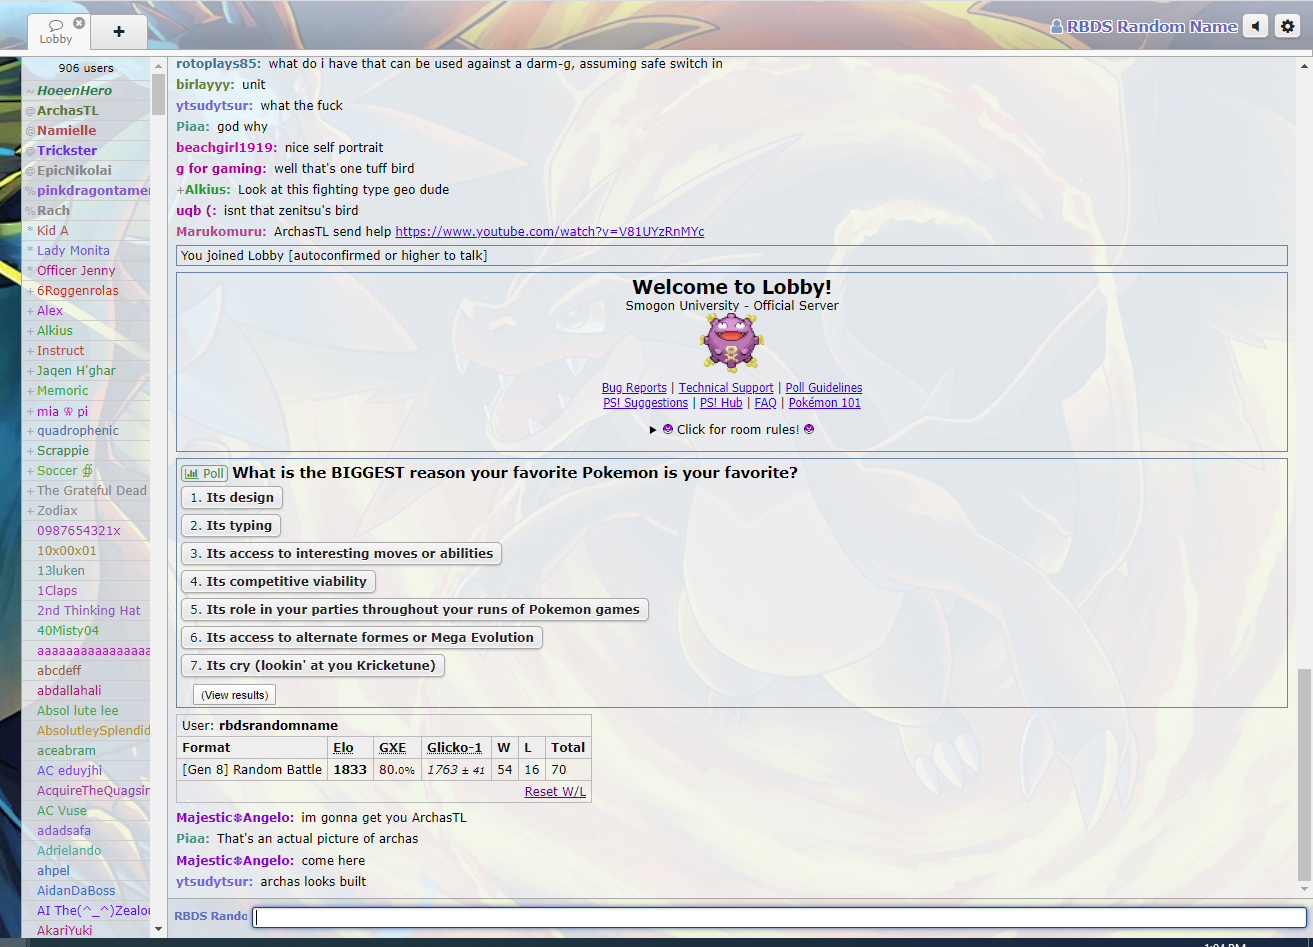Image resolution: width=1313 pixels, height=947 pixels.
Task: Select user Absol lute lee in the user list
Action: (x=86, y=711)
